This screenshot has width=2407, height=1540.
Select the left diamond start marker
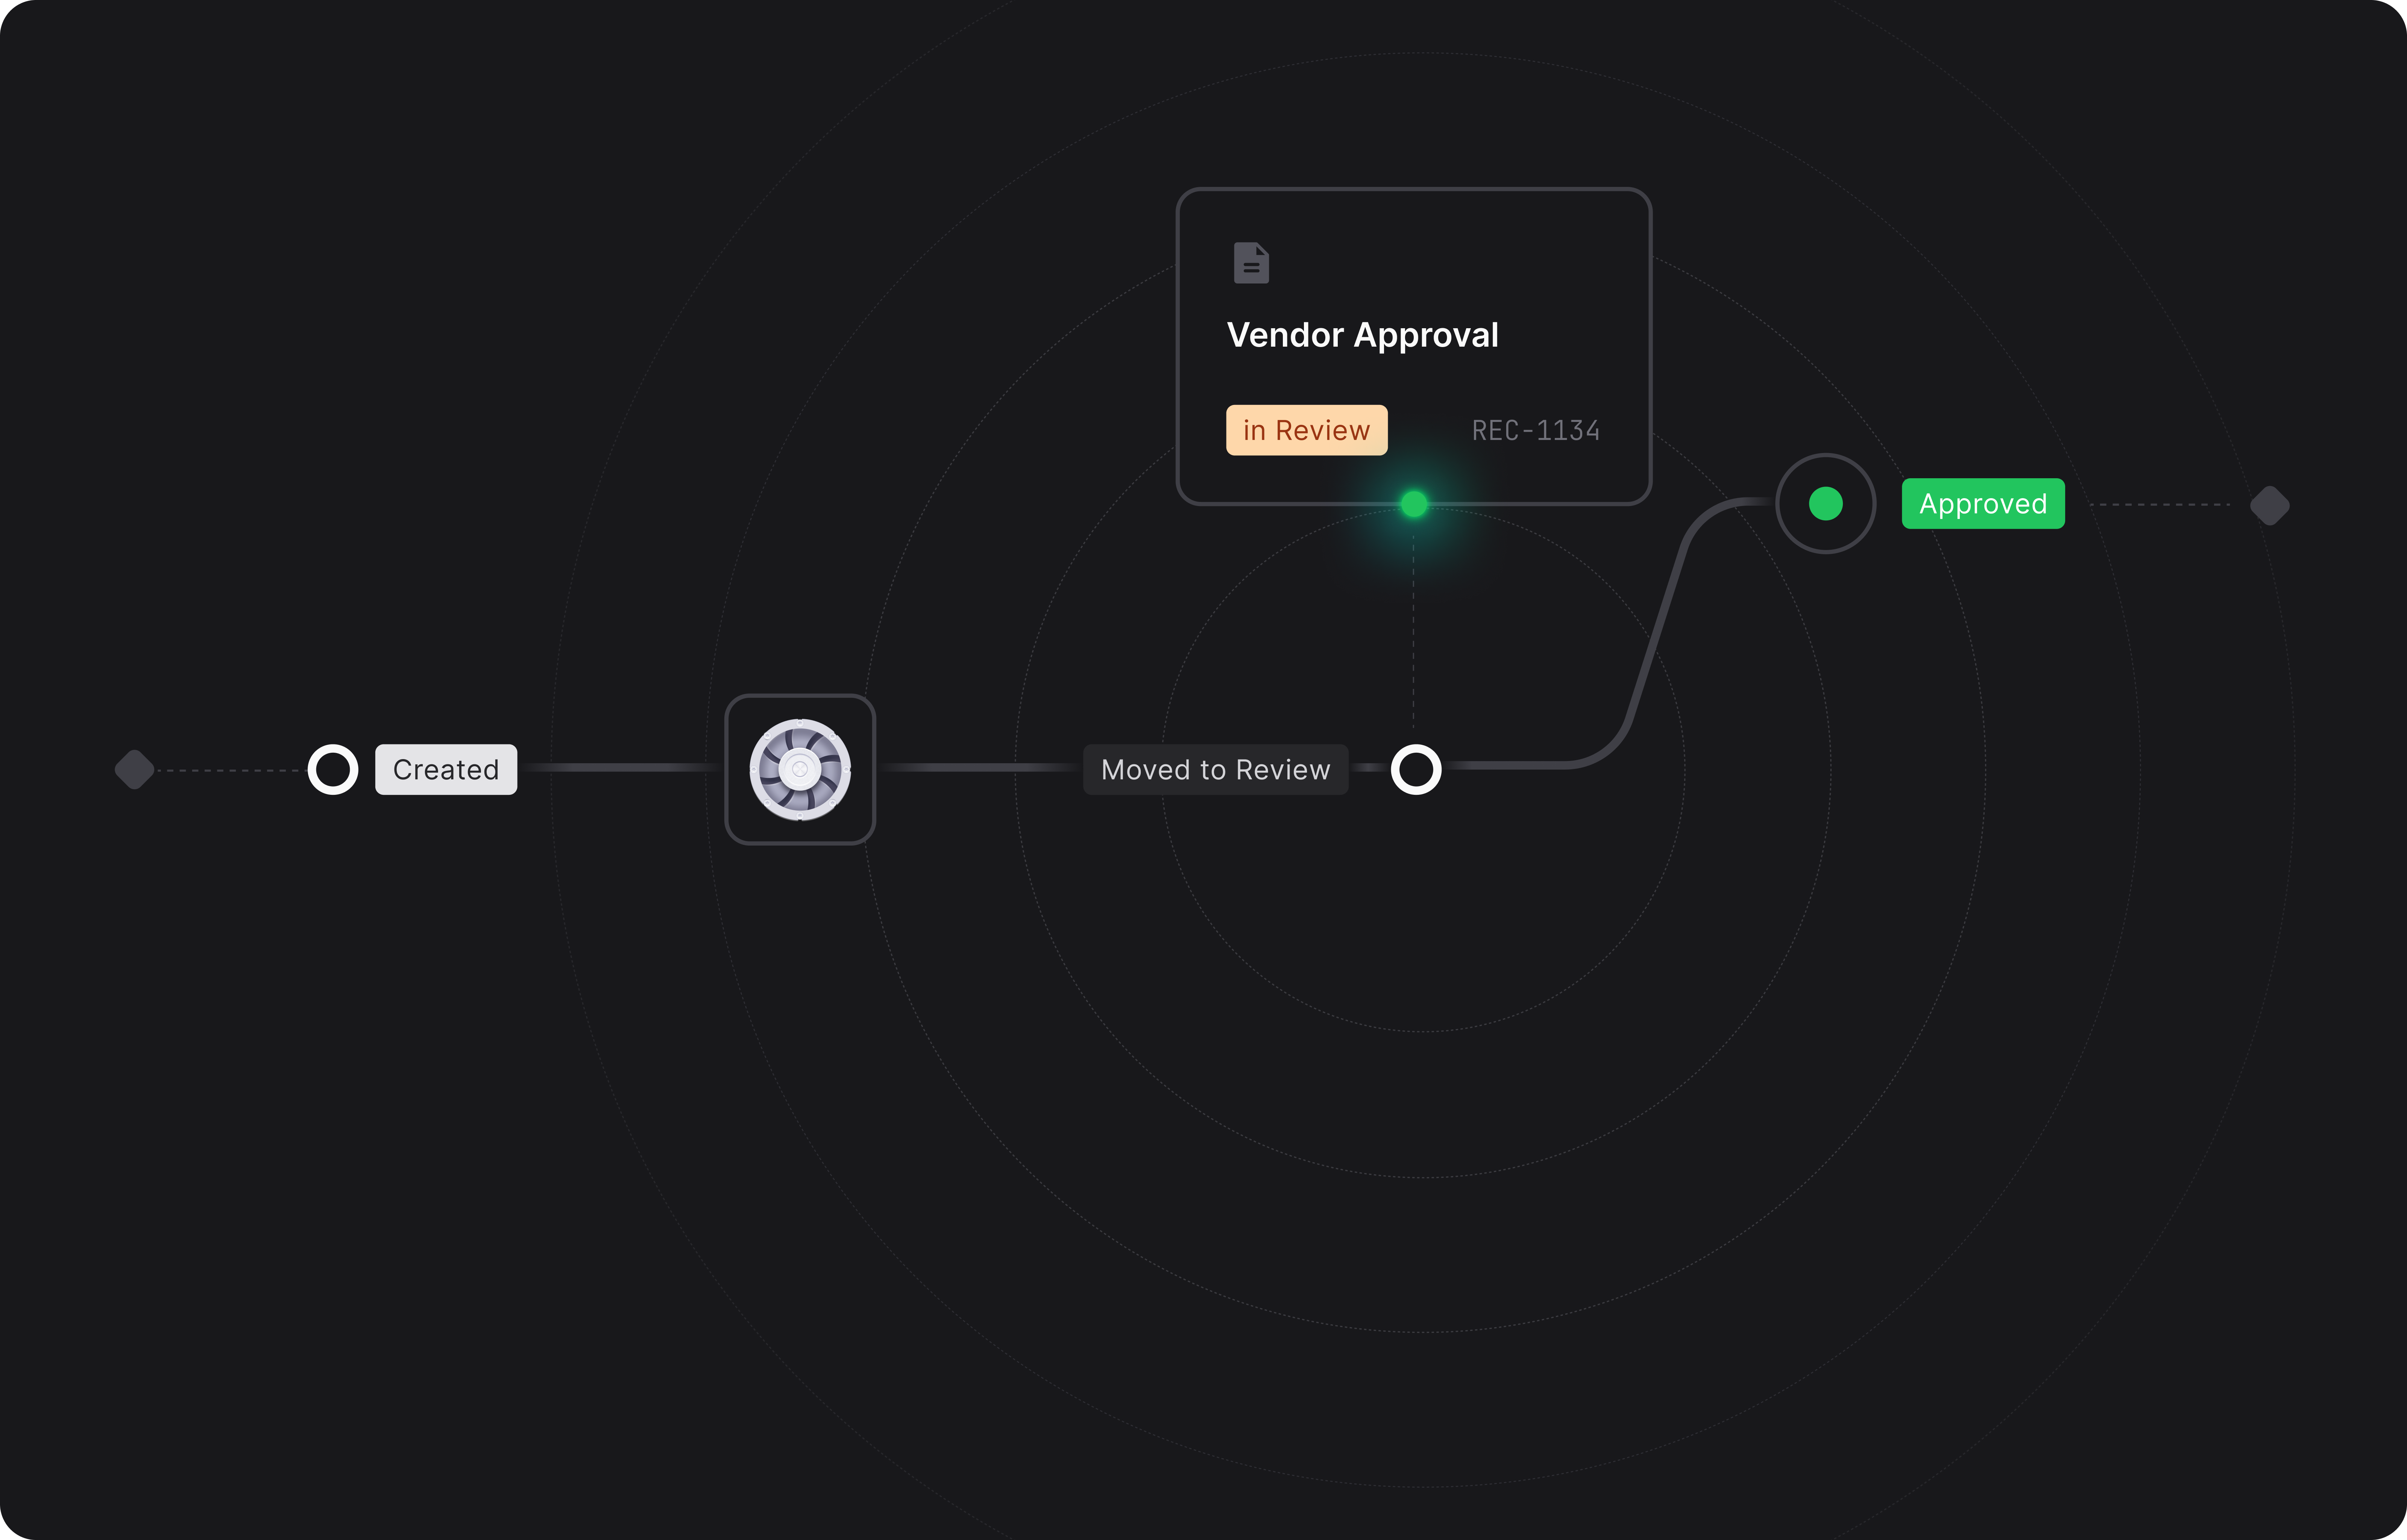[134, 770]
